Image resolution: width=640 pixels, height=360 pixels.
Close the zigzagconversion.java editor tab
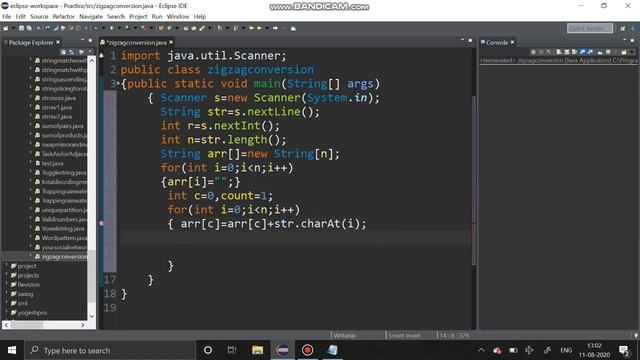(171, 42)
